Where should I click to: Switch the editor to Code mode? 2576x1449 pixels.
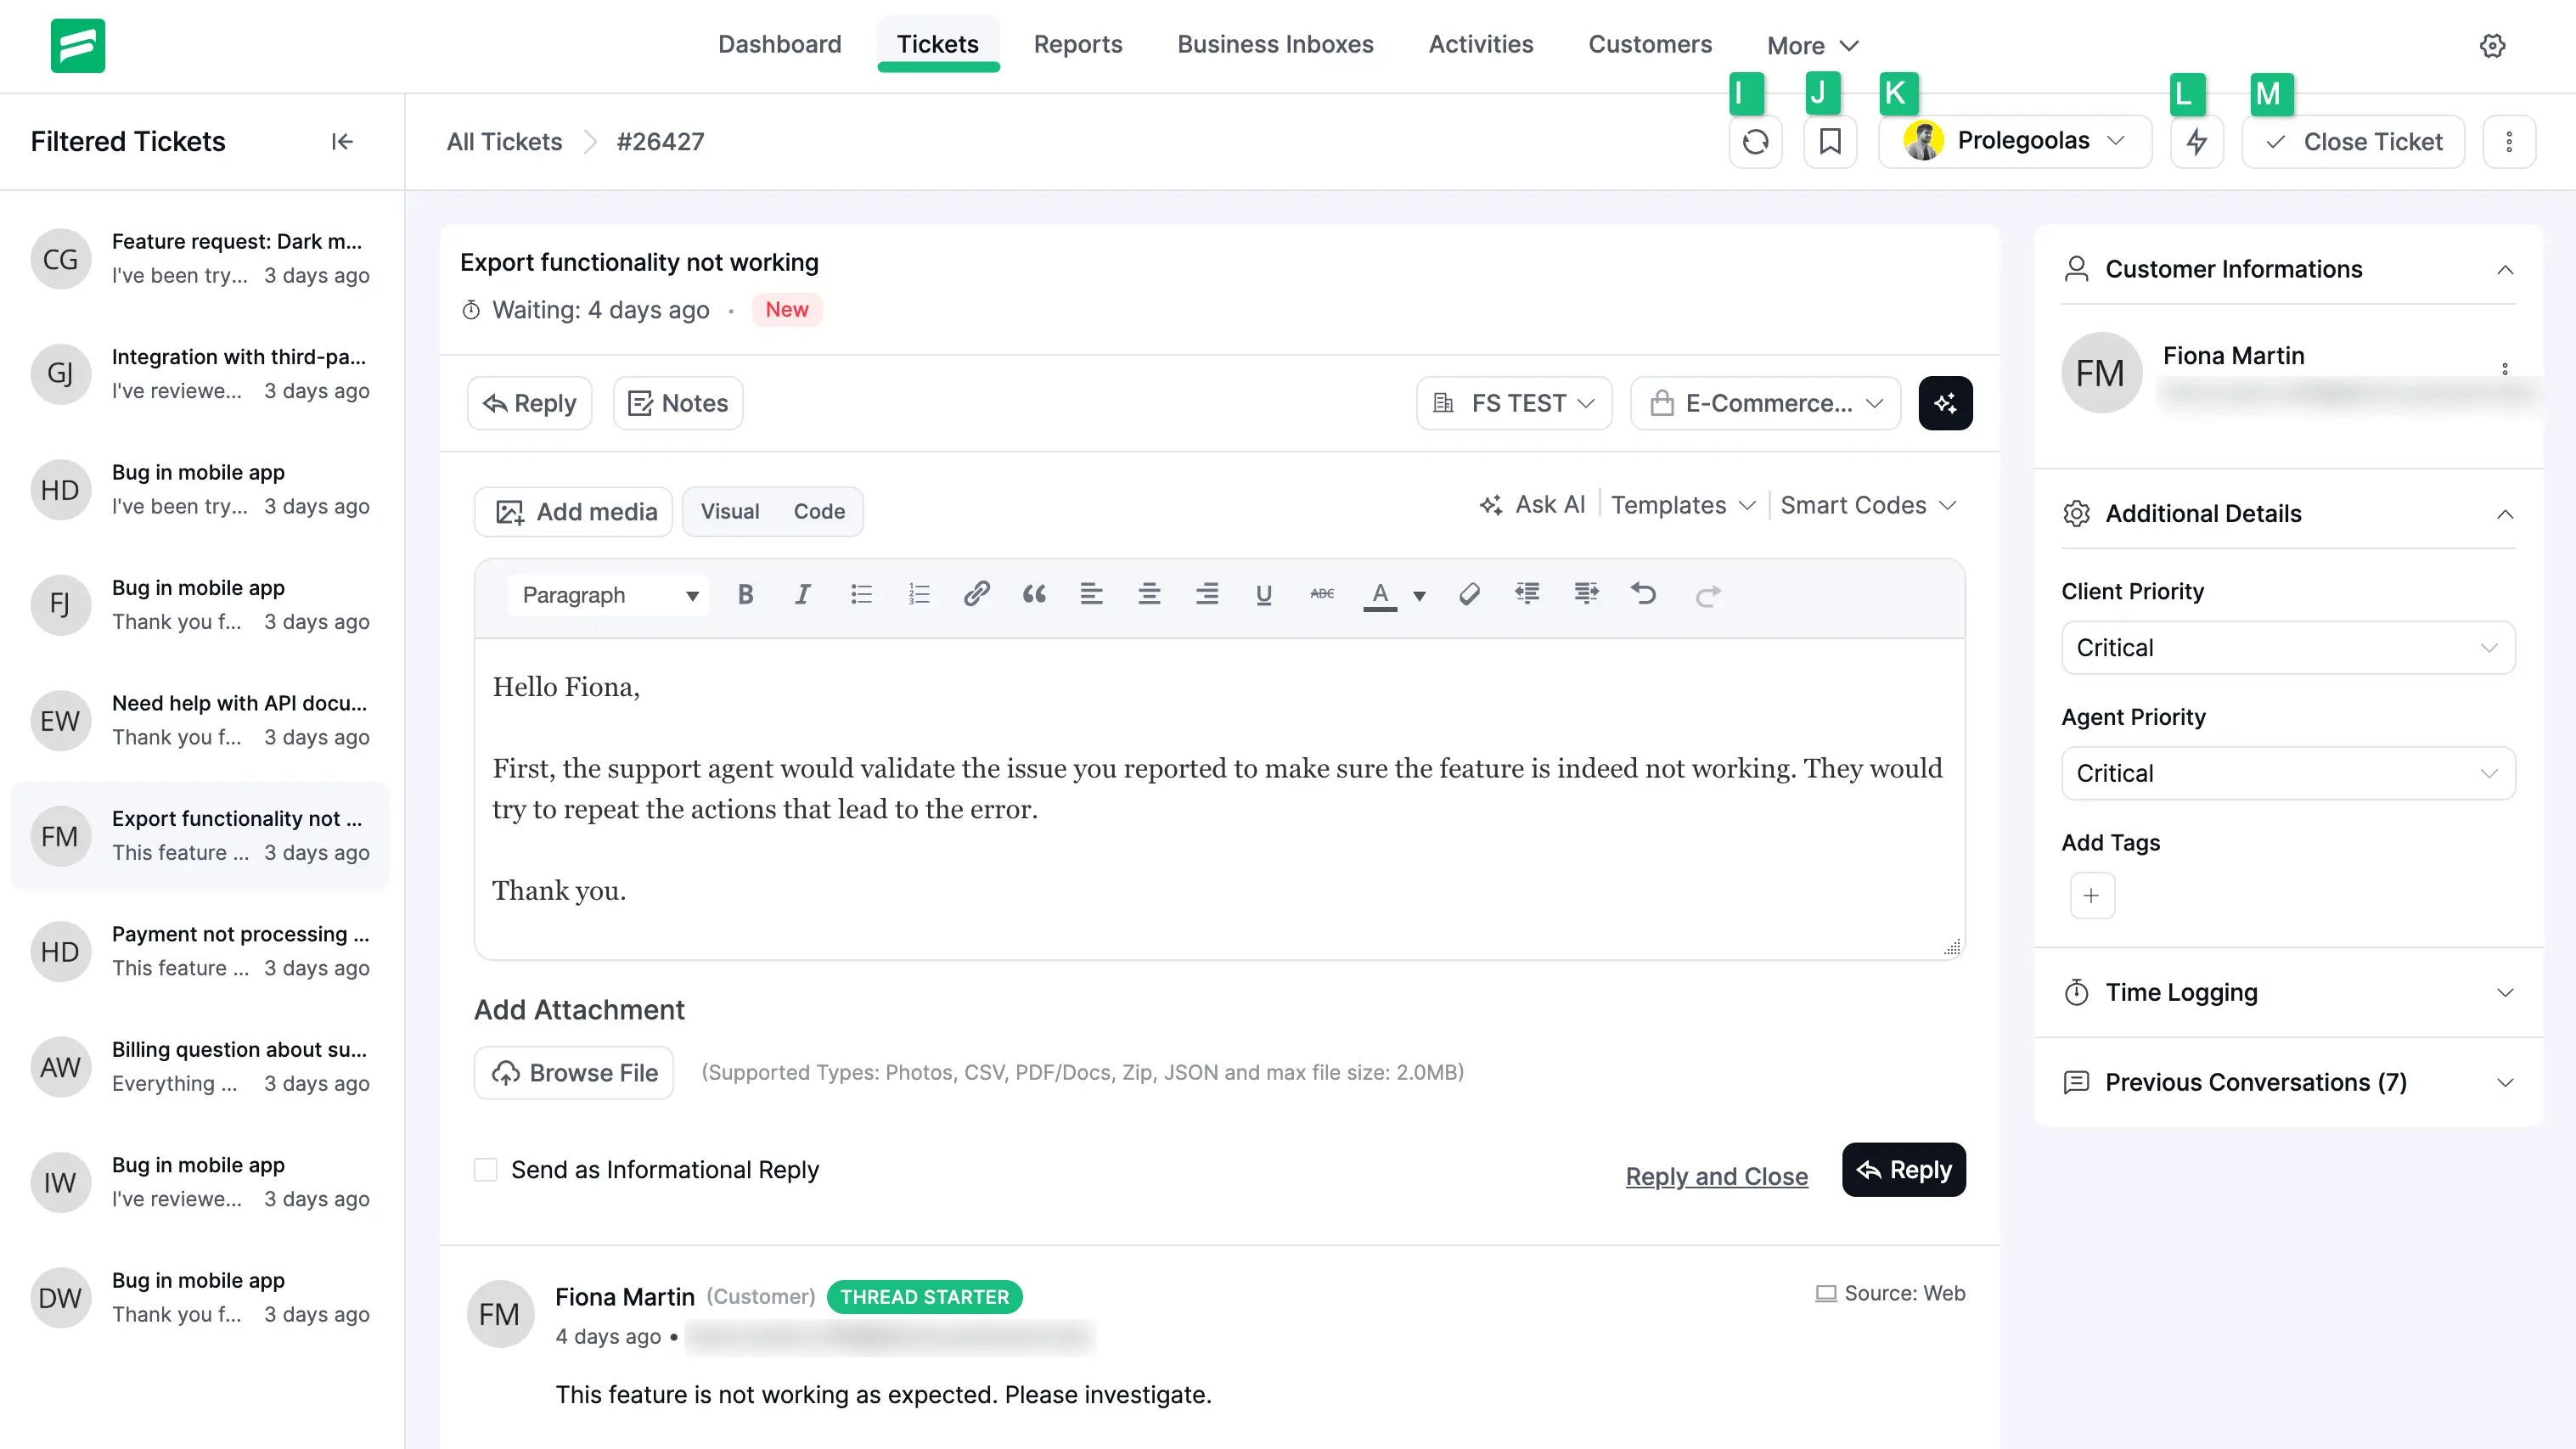coord(819,512)
